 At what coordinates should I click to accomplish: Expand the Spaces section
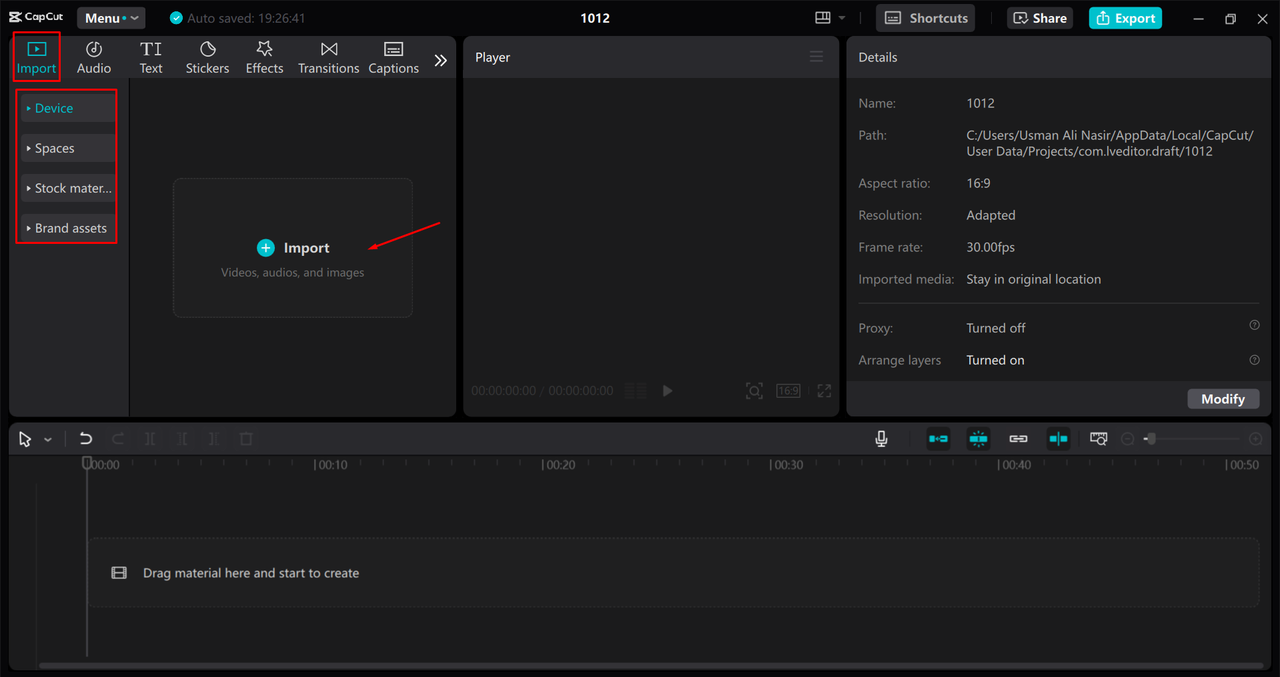point(68,148)
